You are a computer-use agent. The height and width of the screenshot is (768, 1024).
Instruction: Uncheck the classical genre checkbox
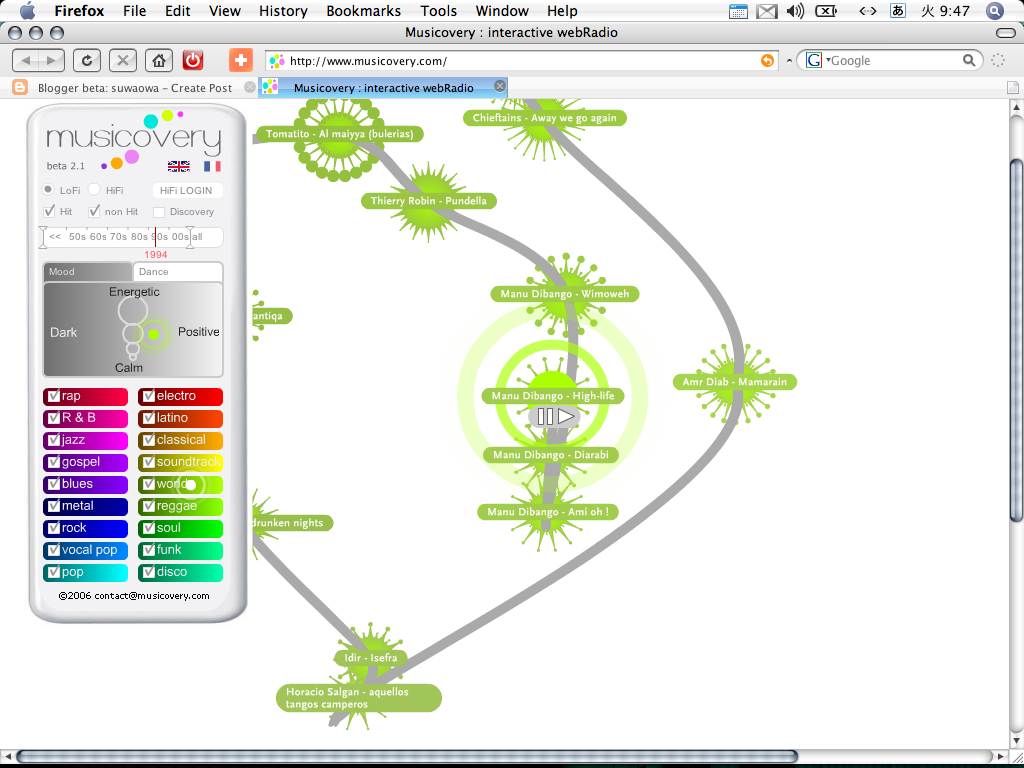coord(148,440)
